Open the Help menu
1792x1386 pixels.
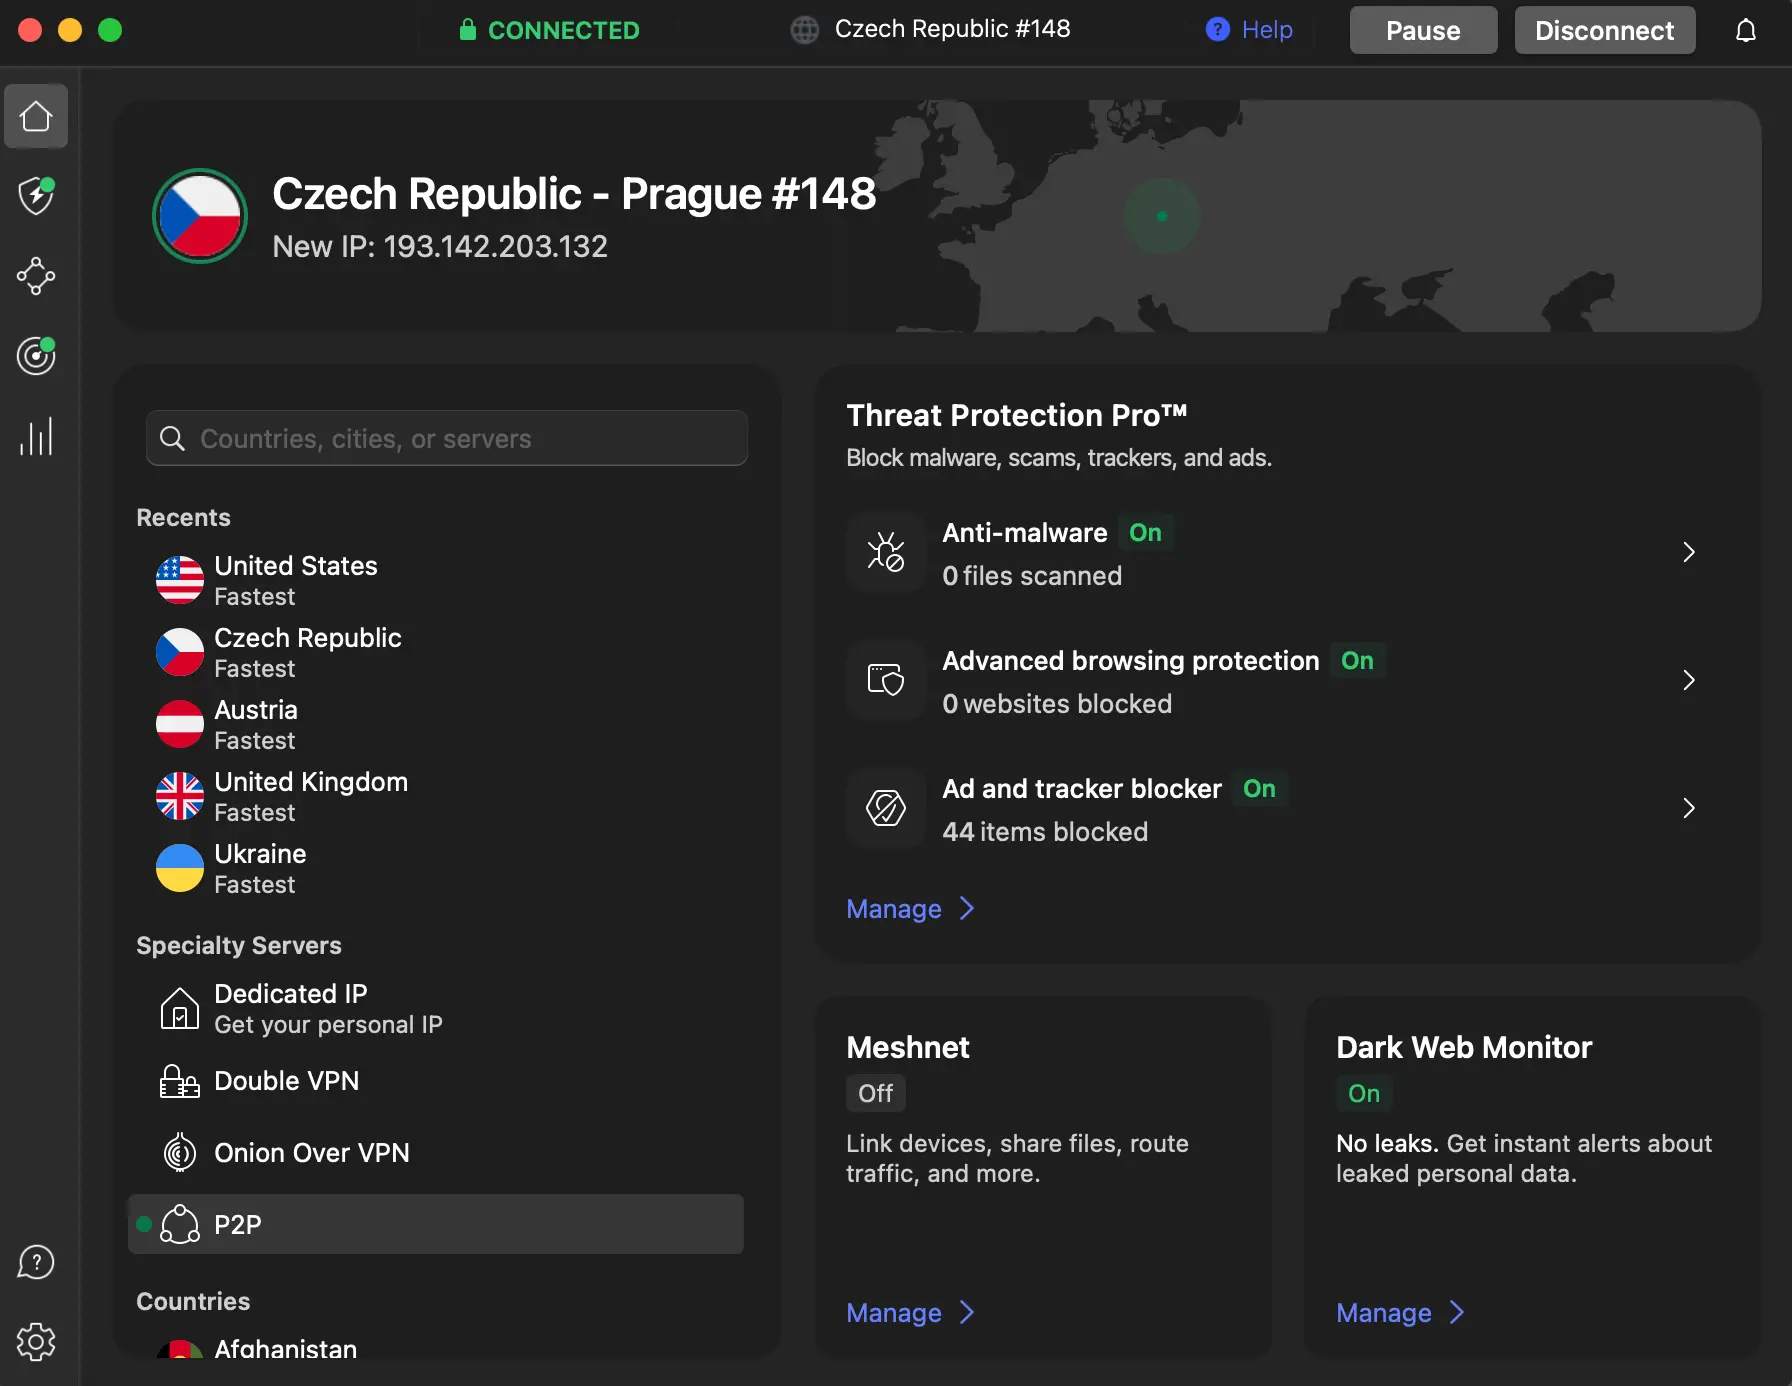click(x=1248, y=30)
